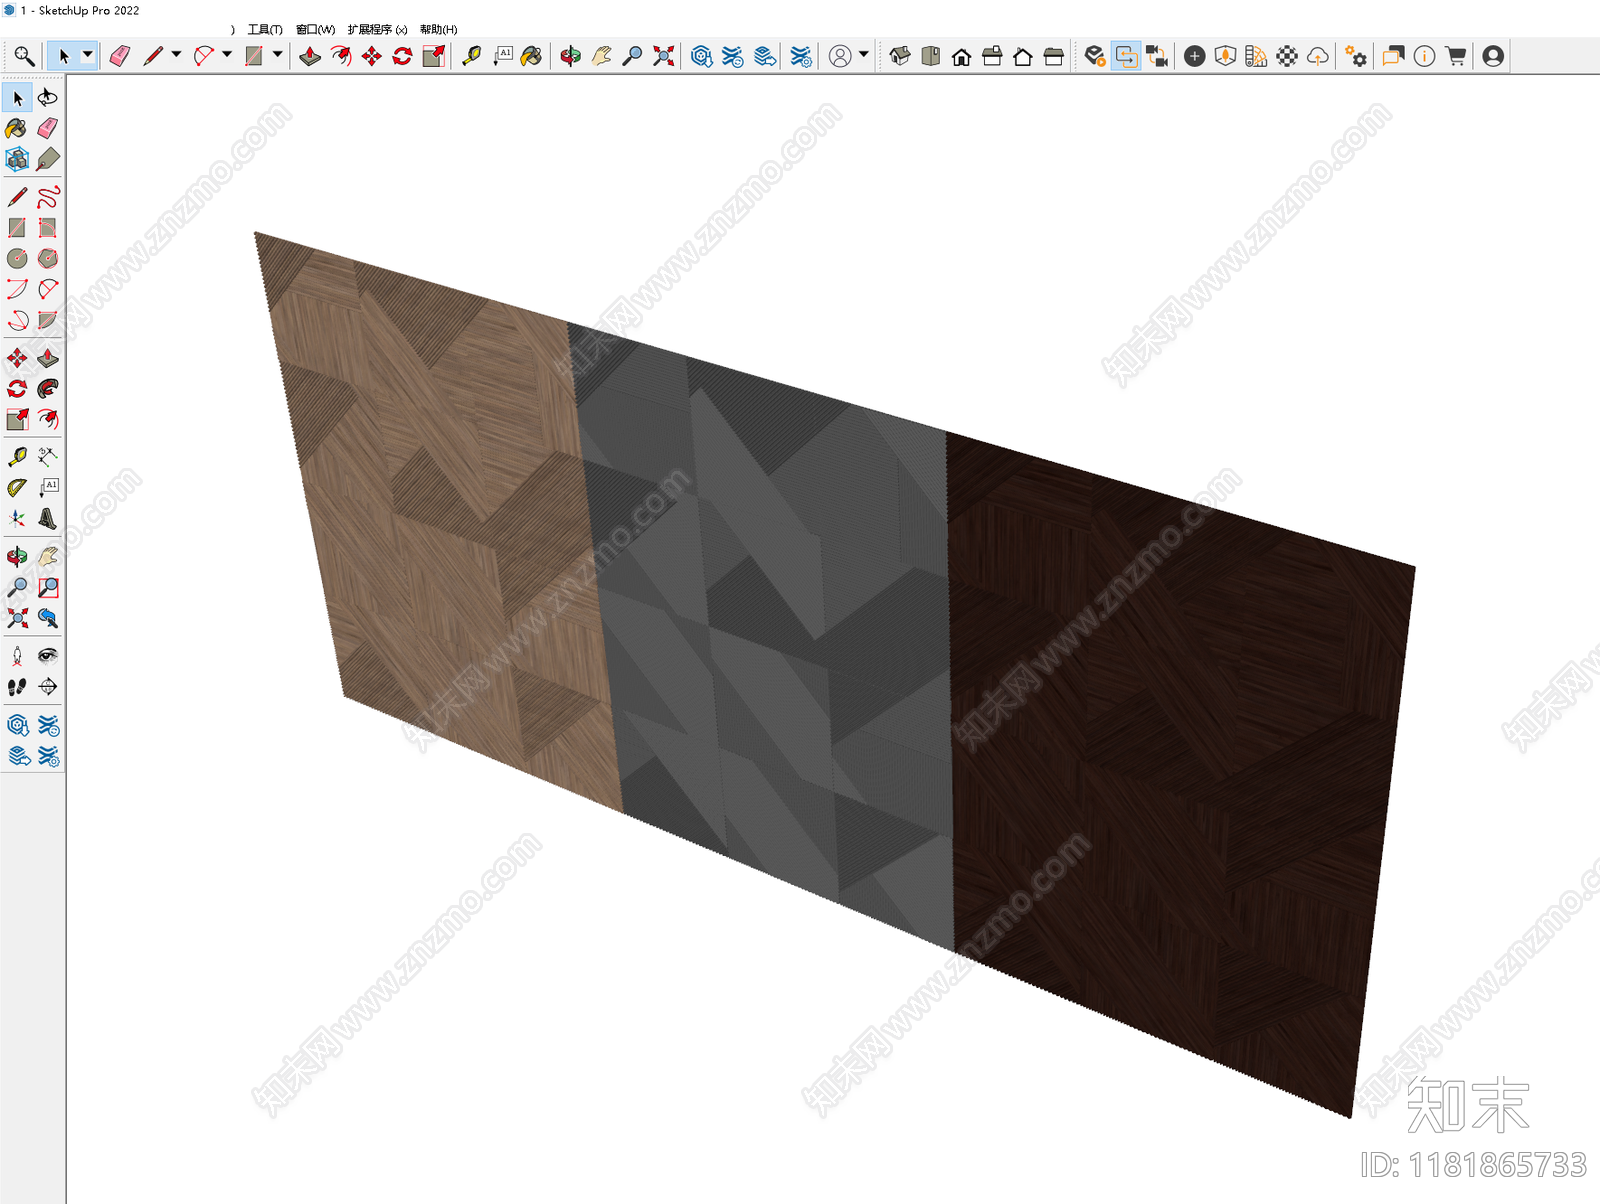1600x1204 pixels.
Task: Choose the Line pencil tool in top toolbar
Action: 153,56
